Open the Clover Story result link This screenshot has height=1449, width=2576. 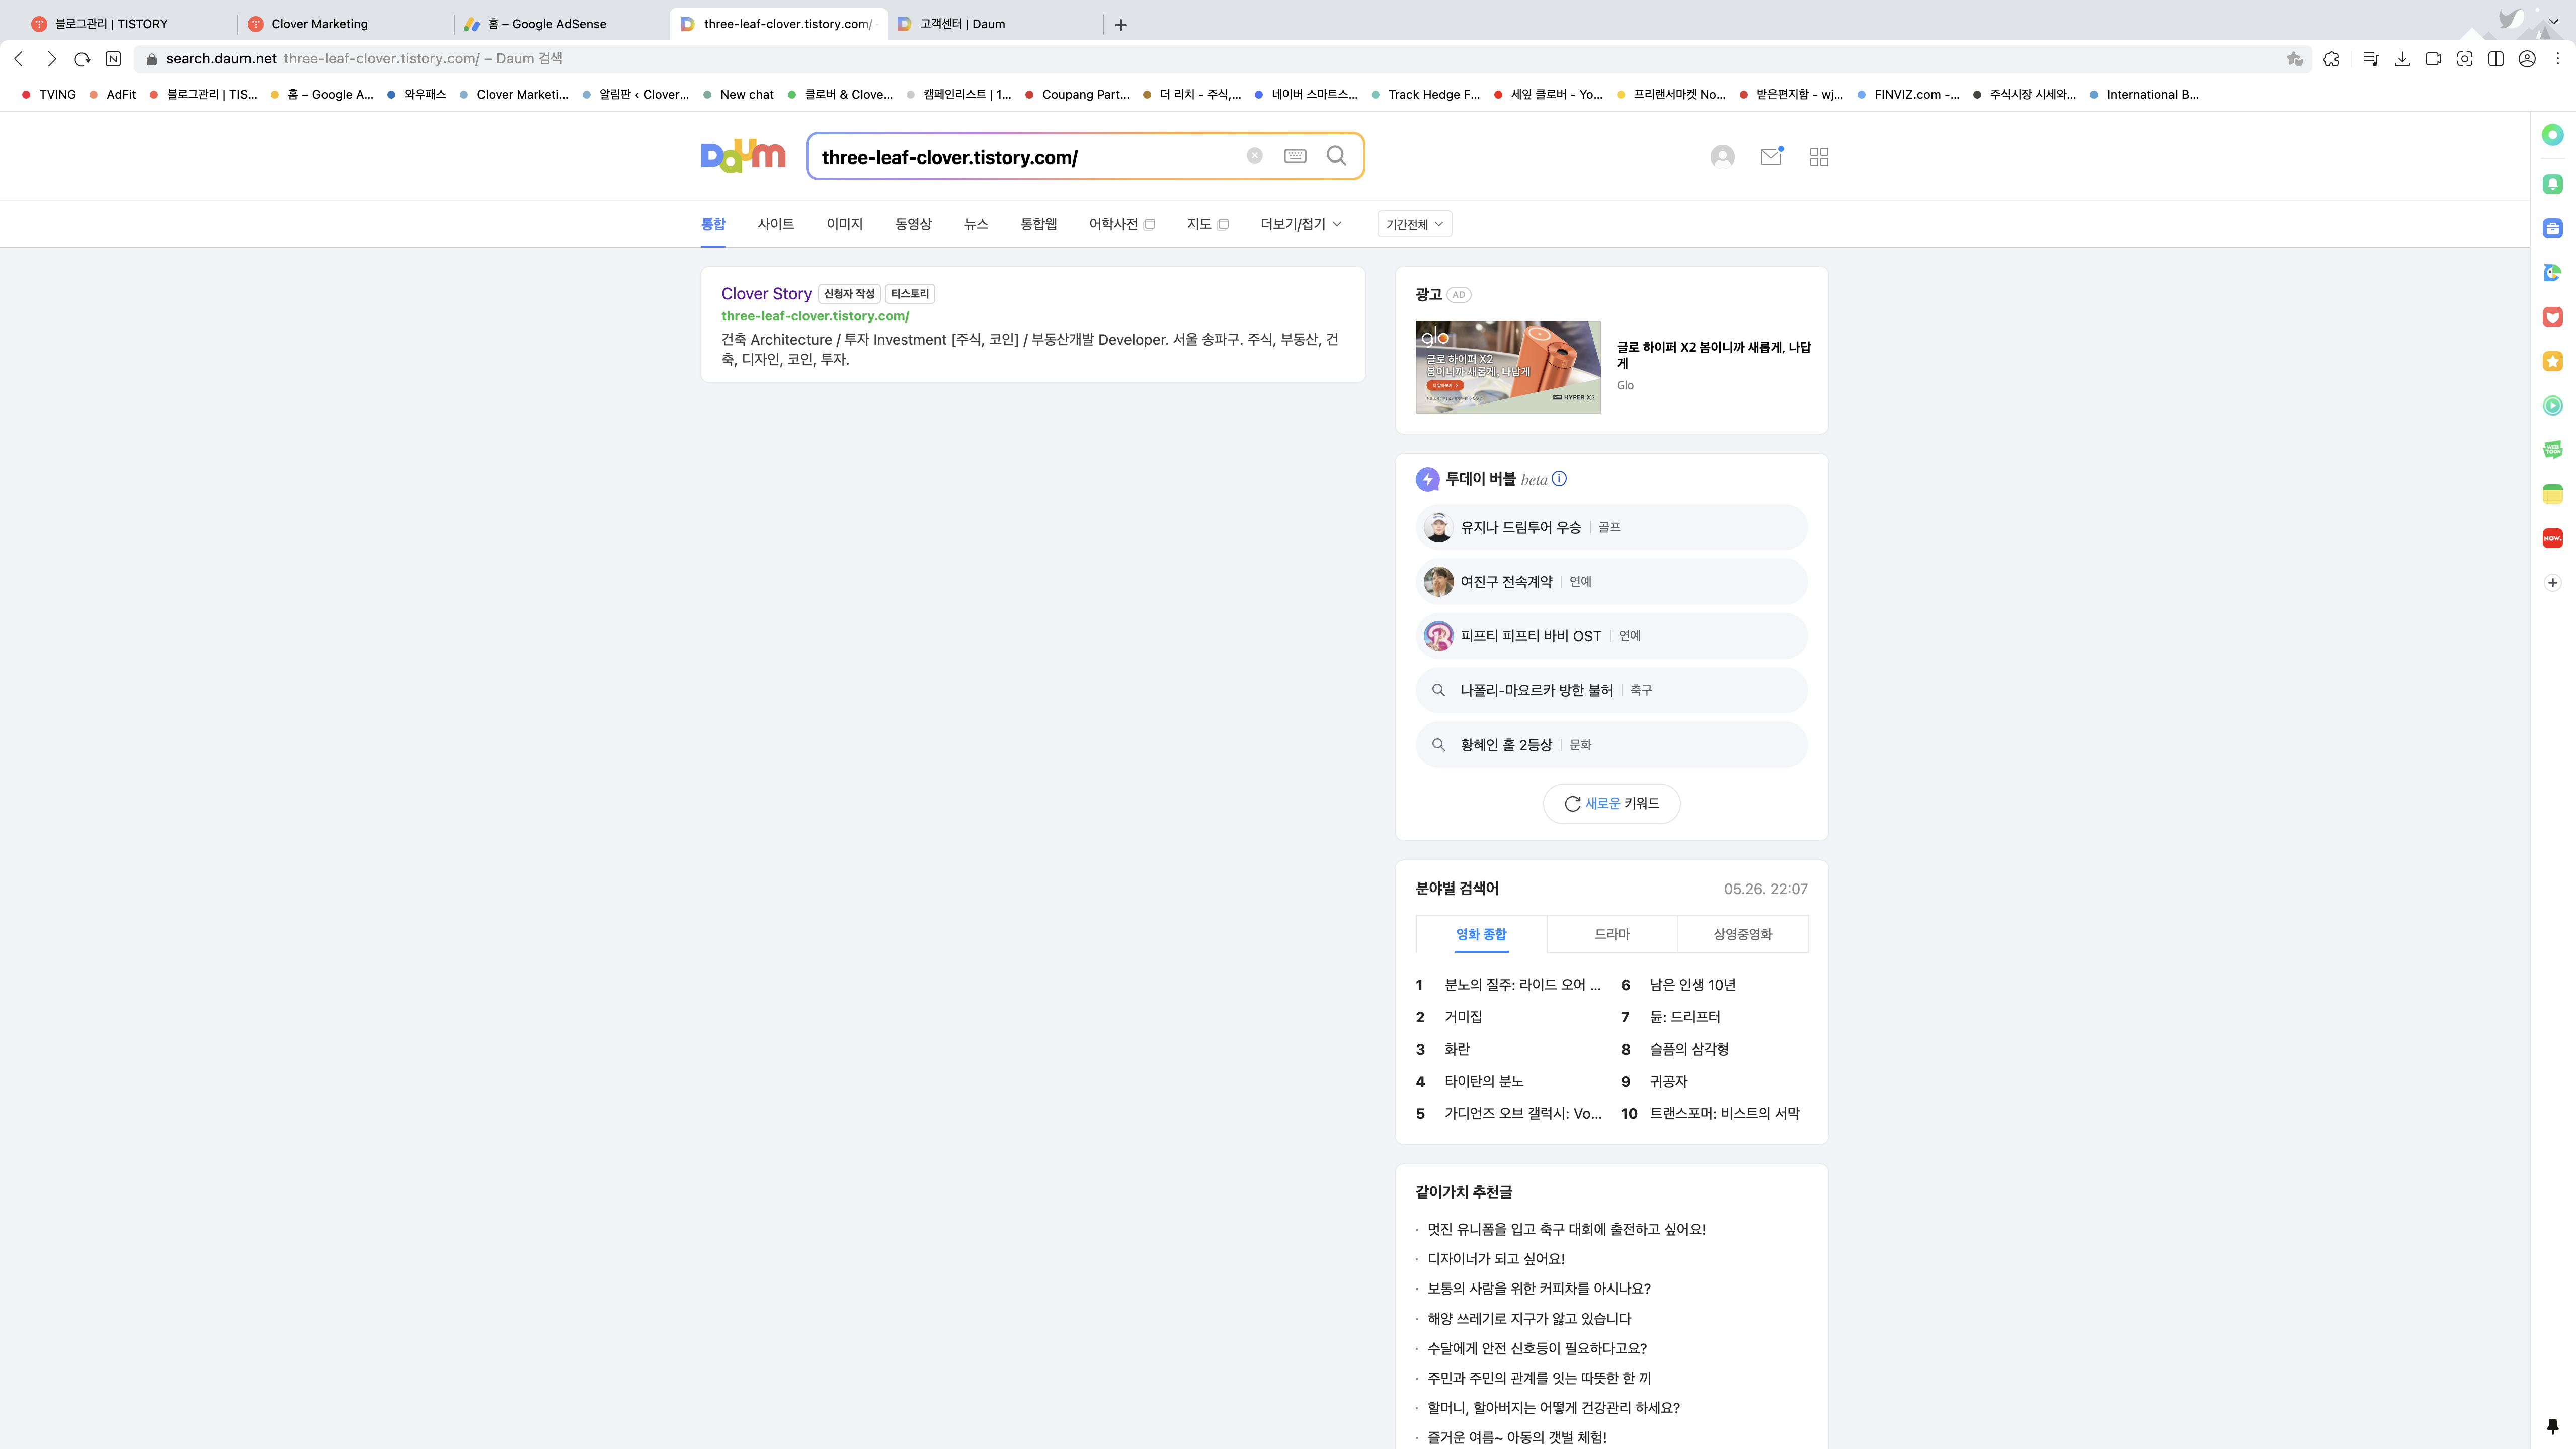(x=766, y=293)
